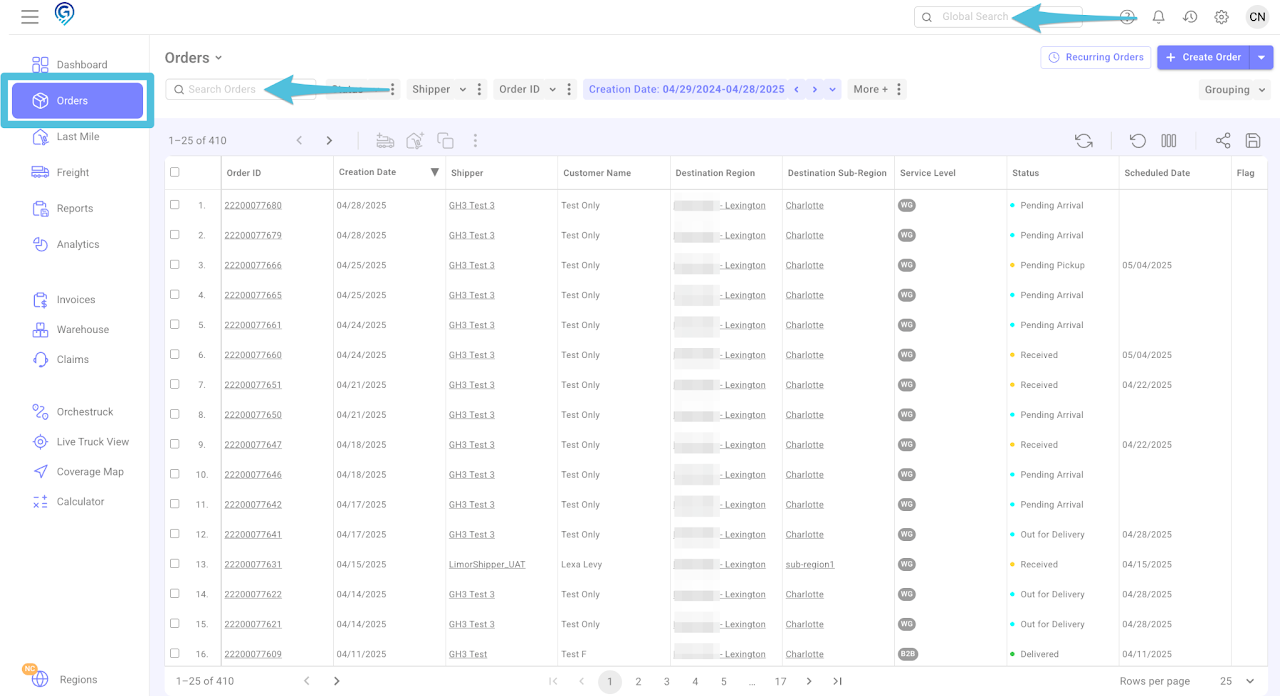Image resolution: width=1280 pixels, height=696 pixels.
Task: Click the refresh orders icon
Action: pos(1084,141)
